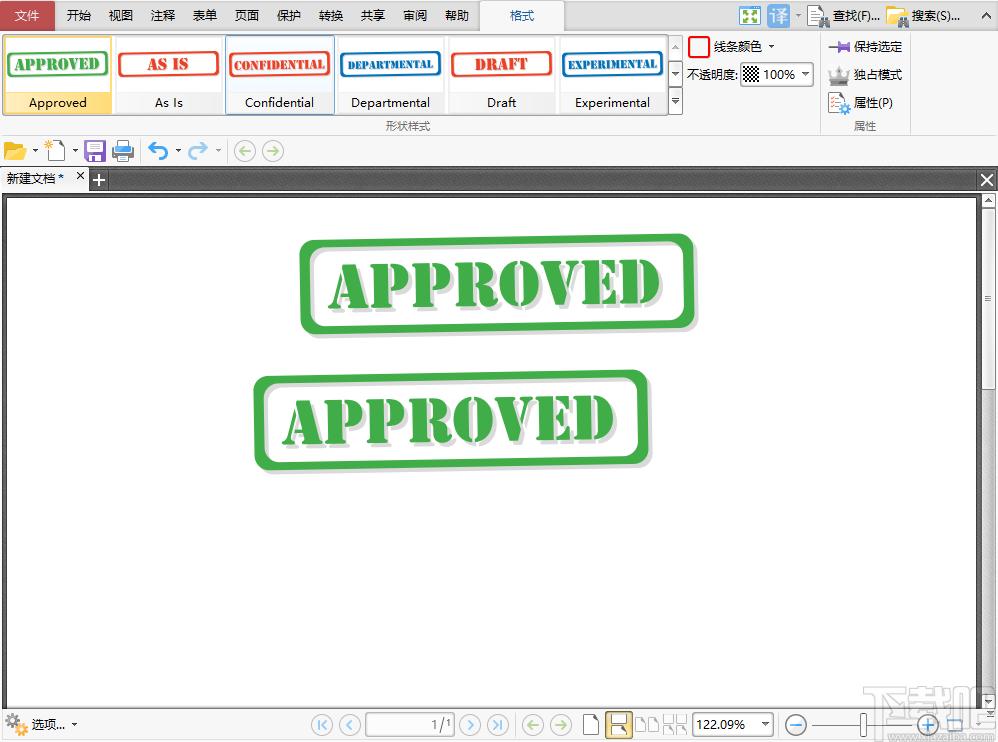Click the full screen icon at top

tap(749, 16)
